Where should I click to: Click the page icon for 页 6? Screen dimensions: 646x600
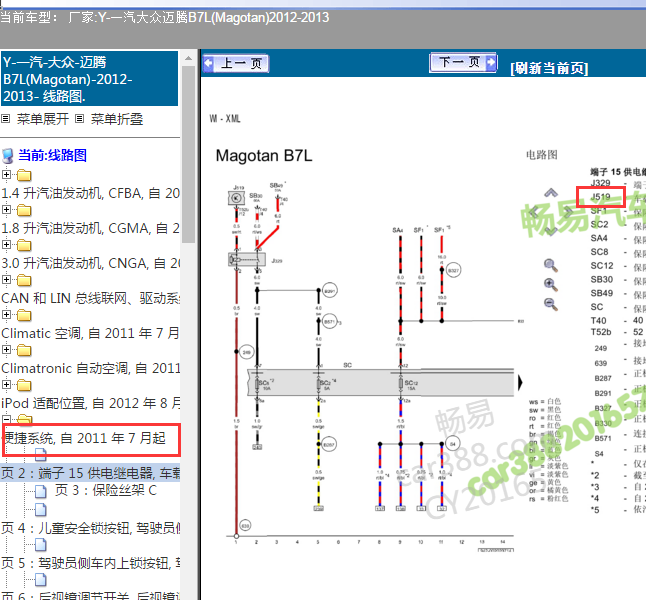40,580
